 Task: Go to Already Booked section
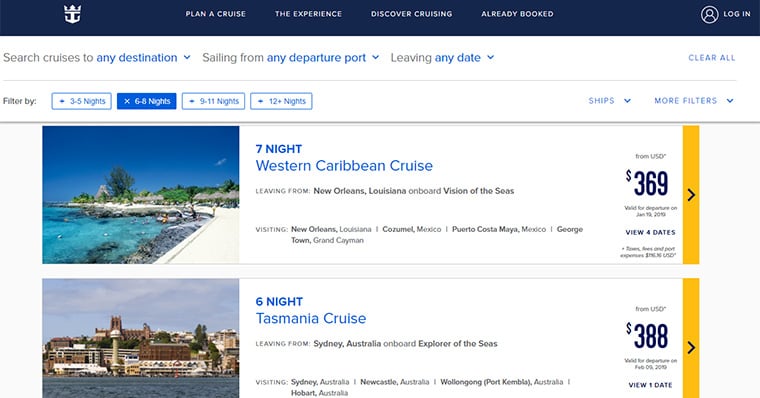point(517,14)
